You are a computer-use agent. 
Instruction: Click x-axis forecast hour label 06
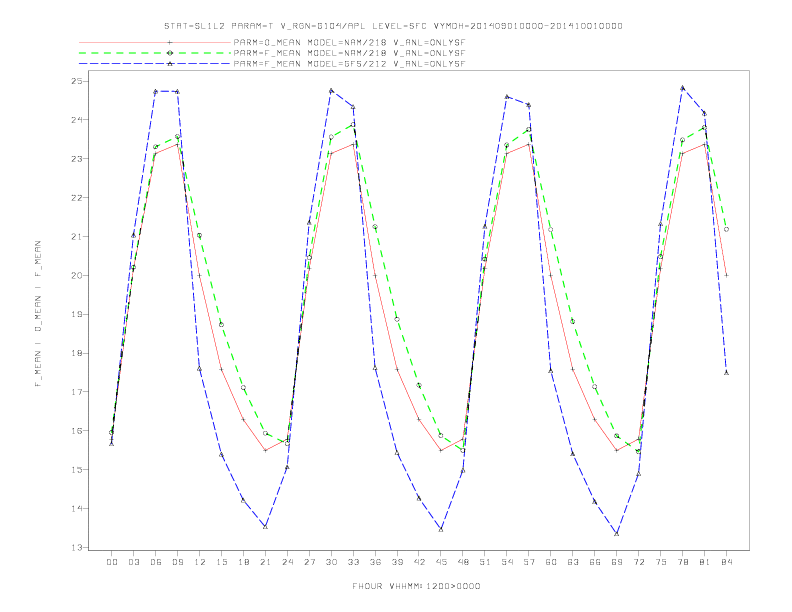pyautogui.click(x=156, y=562)
